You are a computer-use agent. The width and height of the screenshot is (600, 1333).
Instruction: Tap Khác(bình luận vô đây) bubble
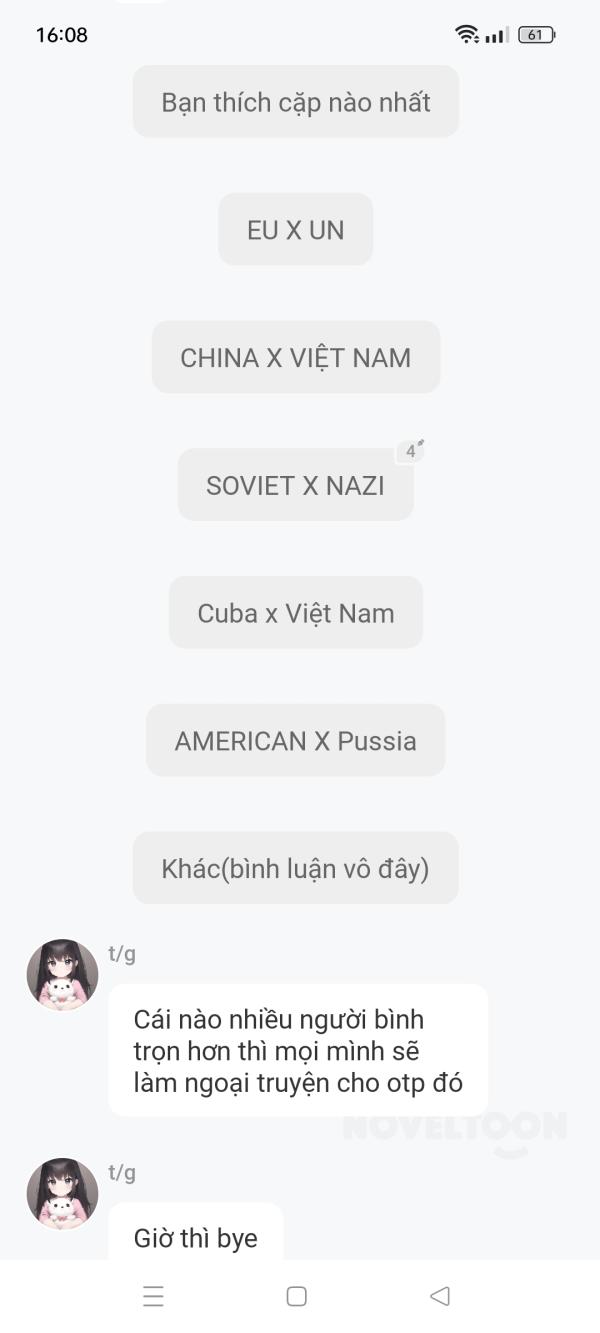(296, 868)
